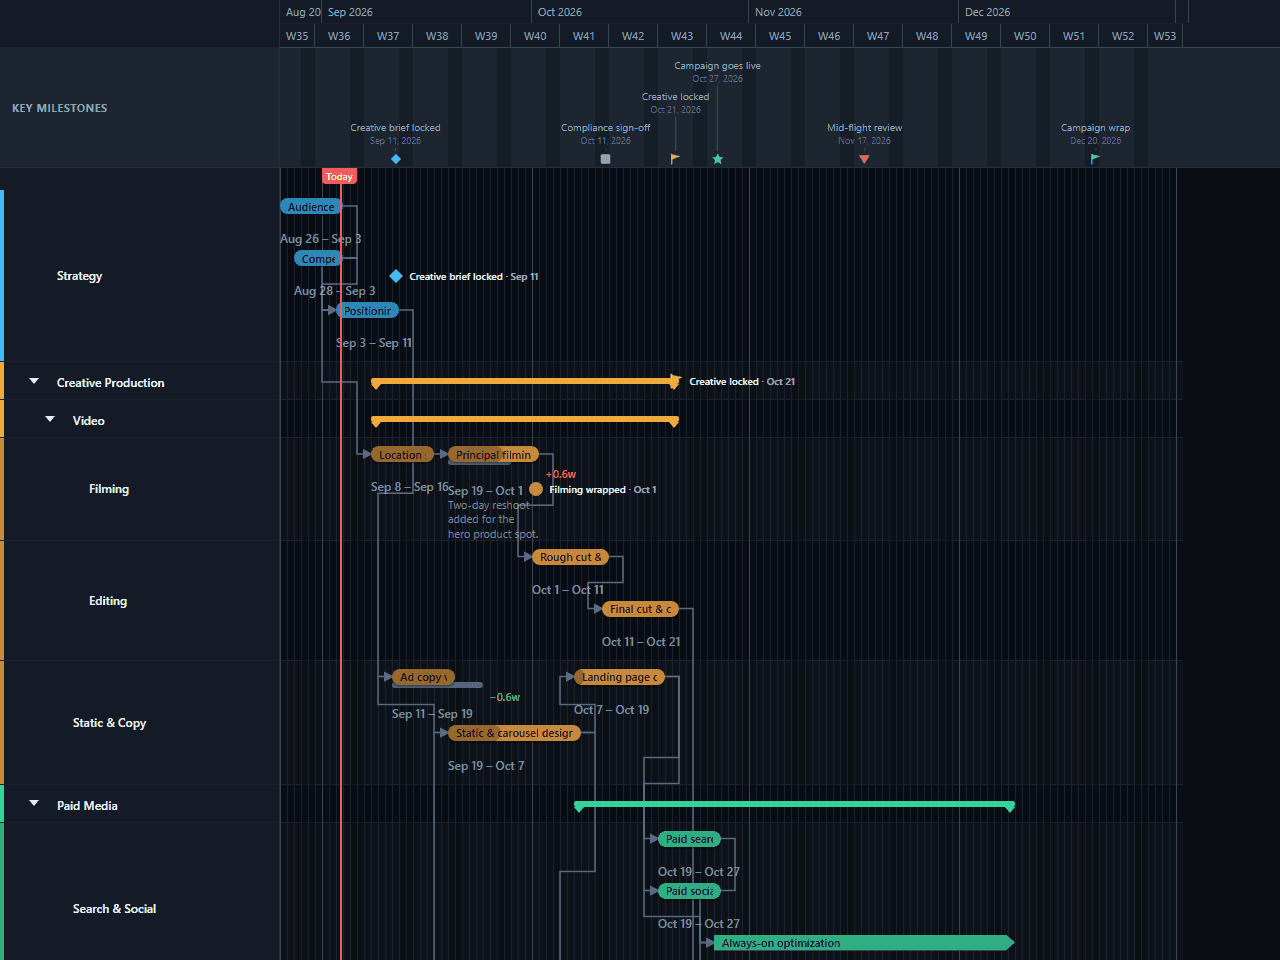Click the 'Filming wrapped · Oct 1' label

tap(603, 489)
